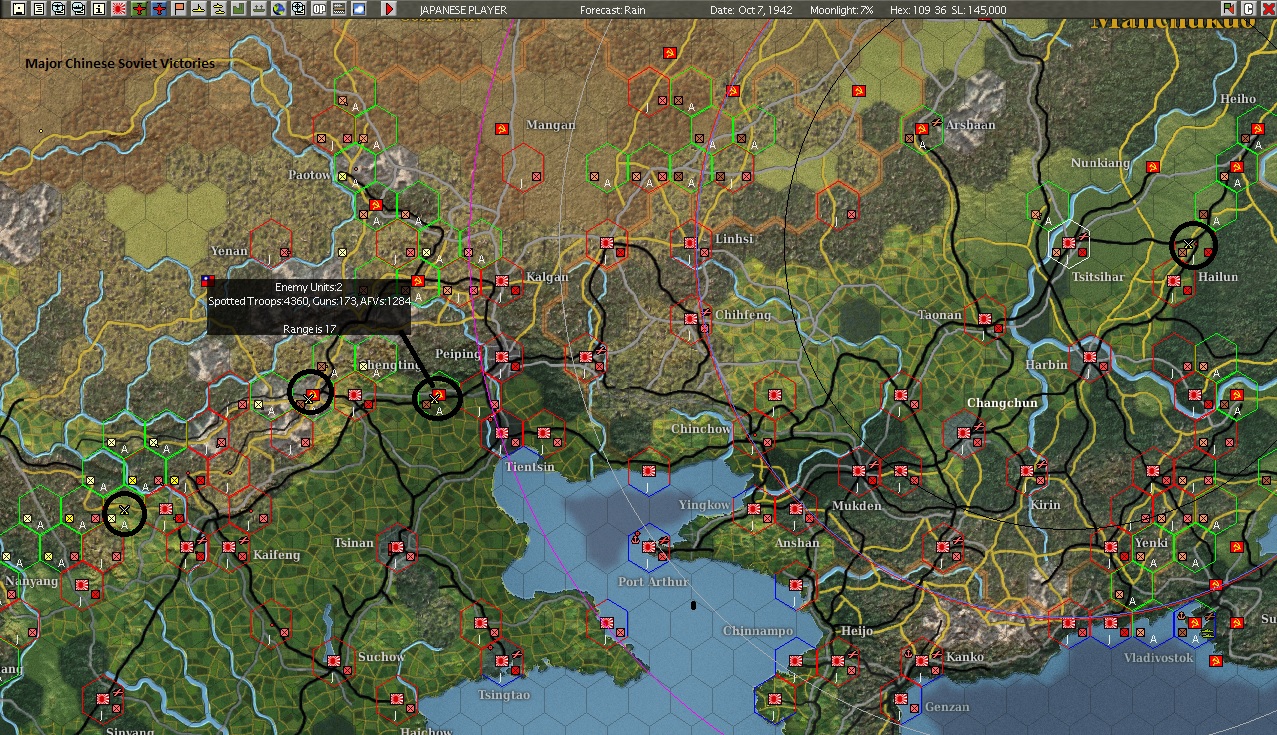Click the 'Date: Oct 7, 1942' status text
Viewport: 1277px width, 735px height.
(752, 10)
